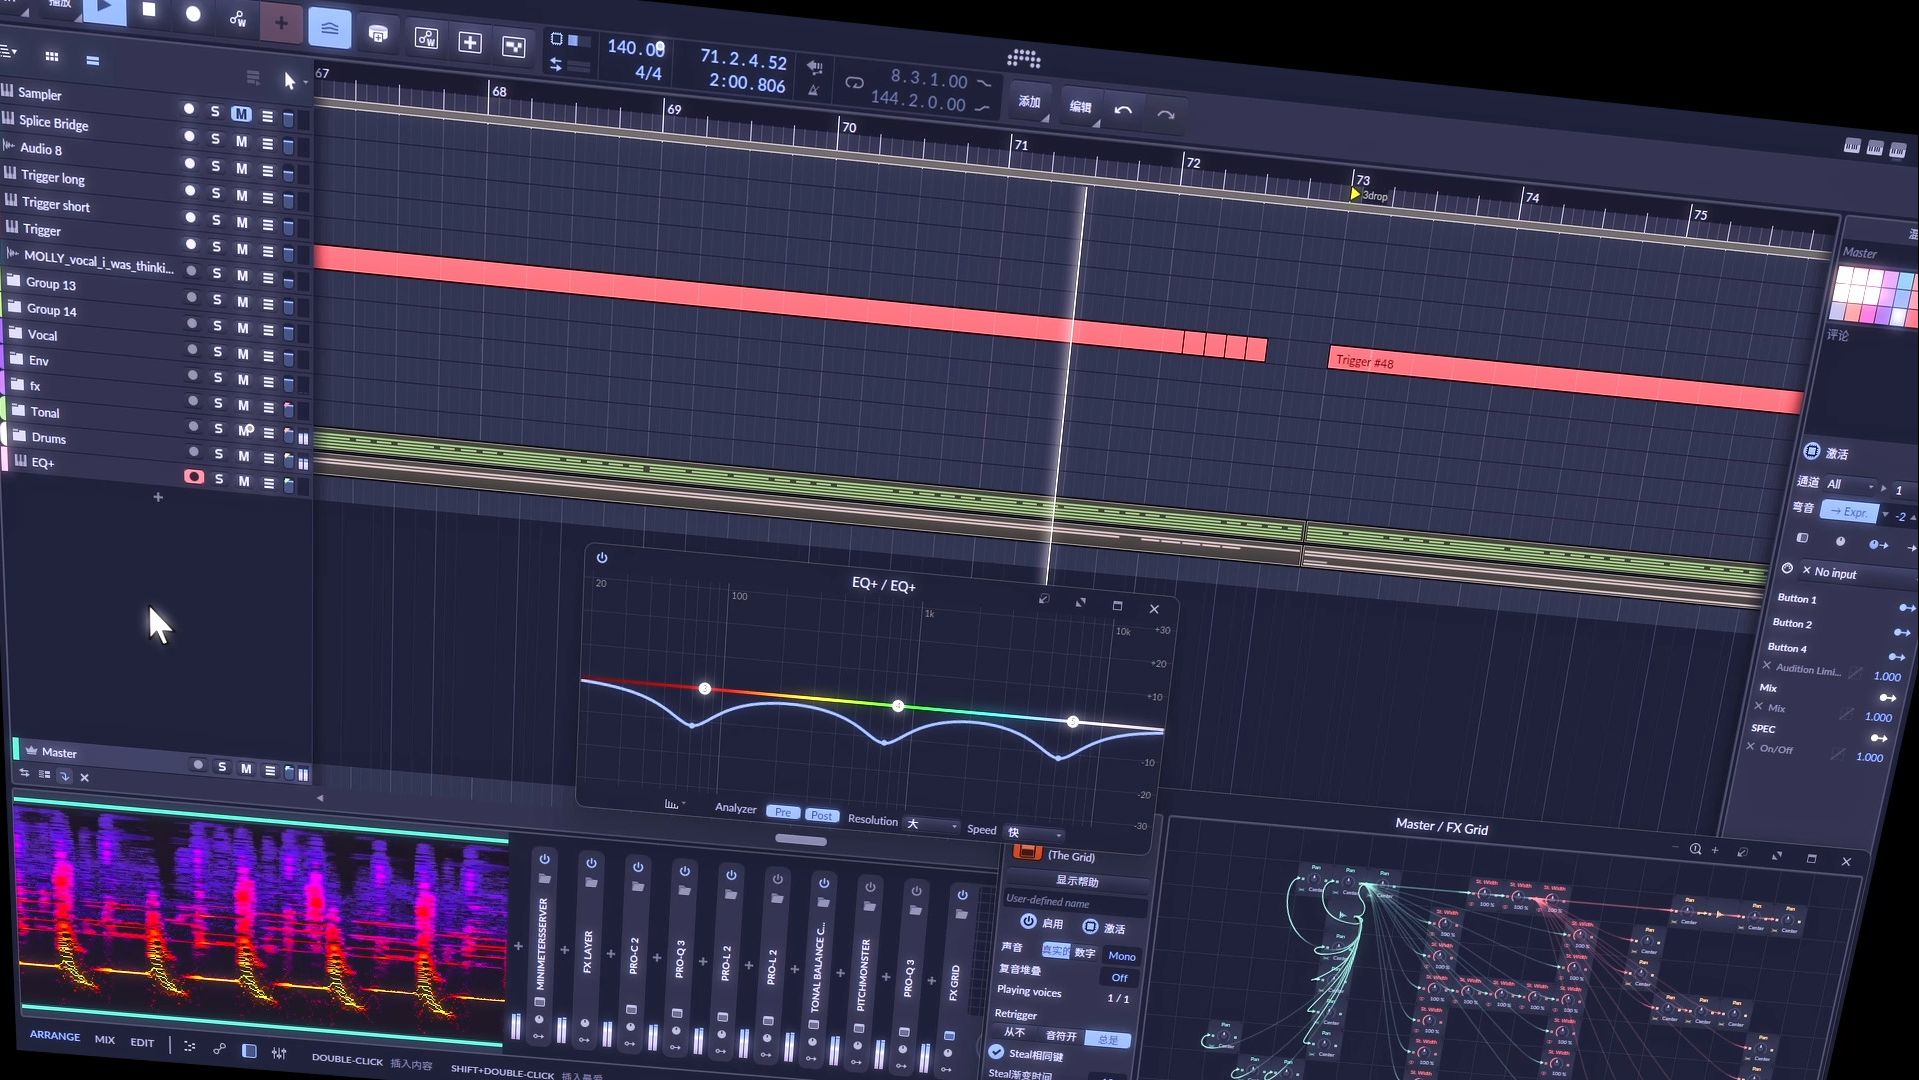Toggle the loop icon near loop region values
1919x1080 pixels.
pos(854,82)
